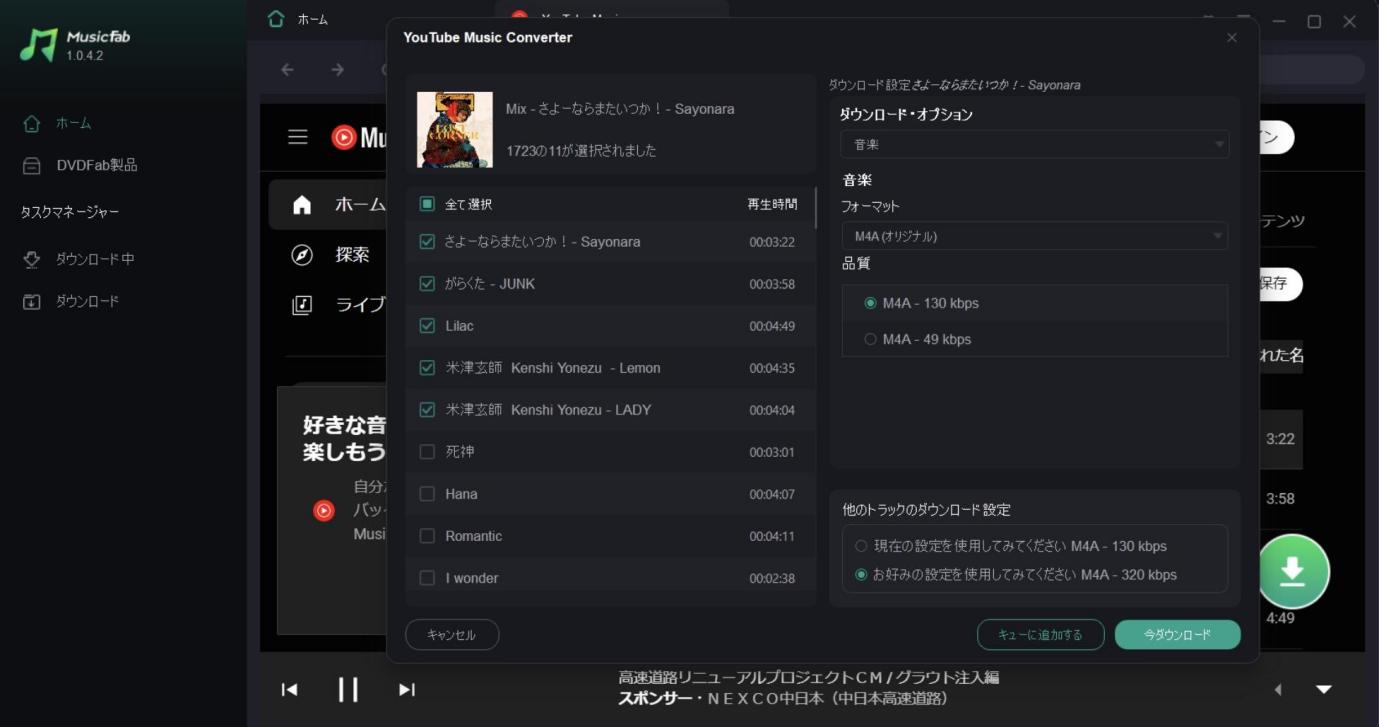The height and width of the screenshot is (727, 1379).
Task: Open ライブラリ in YouTube Music navigation
Action: click(338, 305)
